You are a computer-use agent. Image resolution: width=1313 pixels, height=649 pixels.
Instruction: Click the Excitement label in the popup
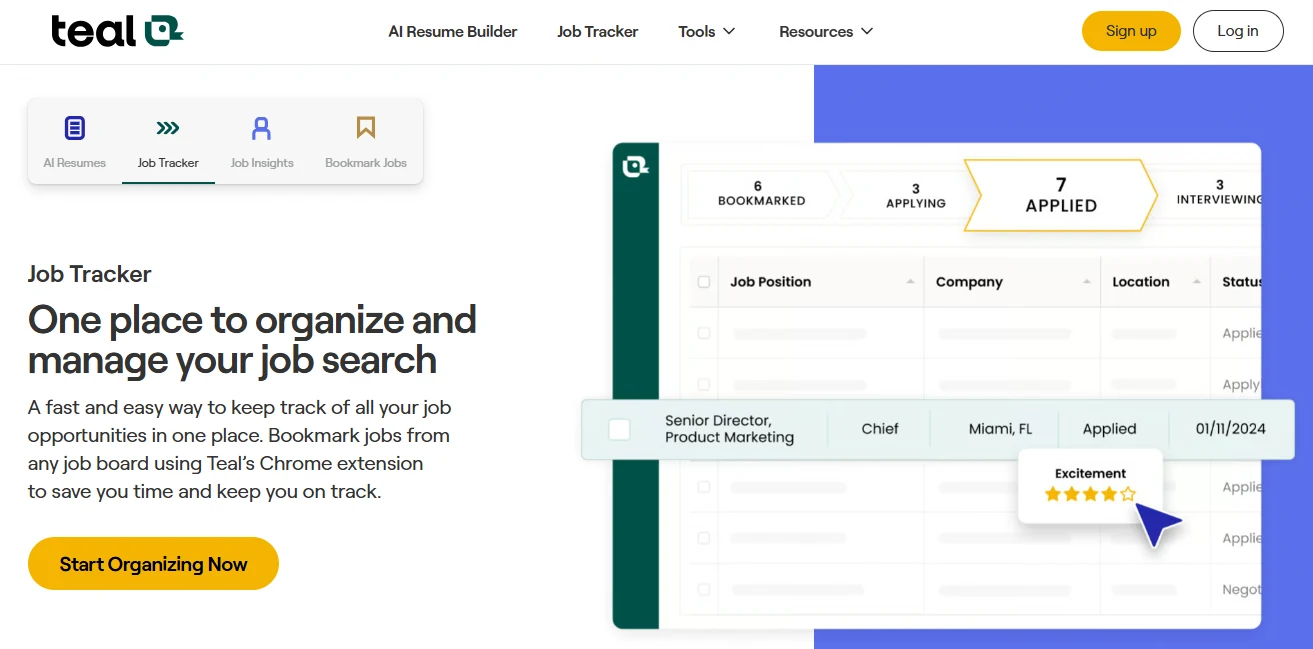(x=1090, y=473)
